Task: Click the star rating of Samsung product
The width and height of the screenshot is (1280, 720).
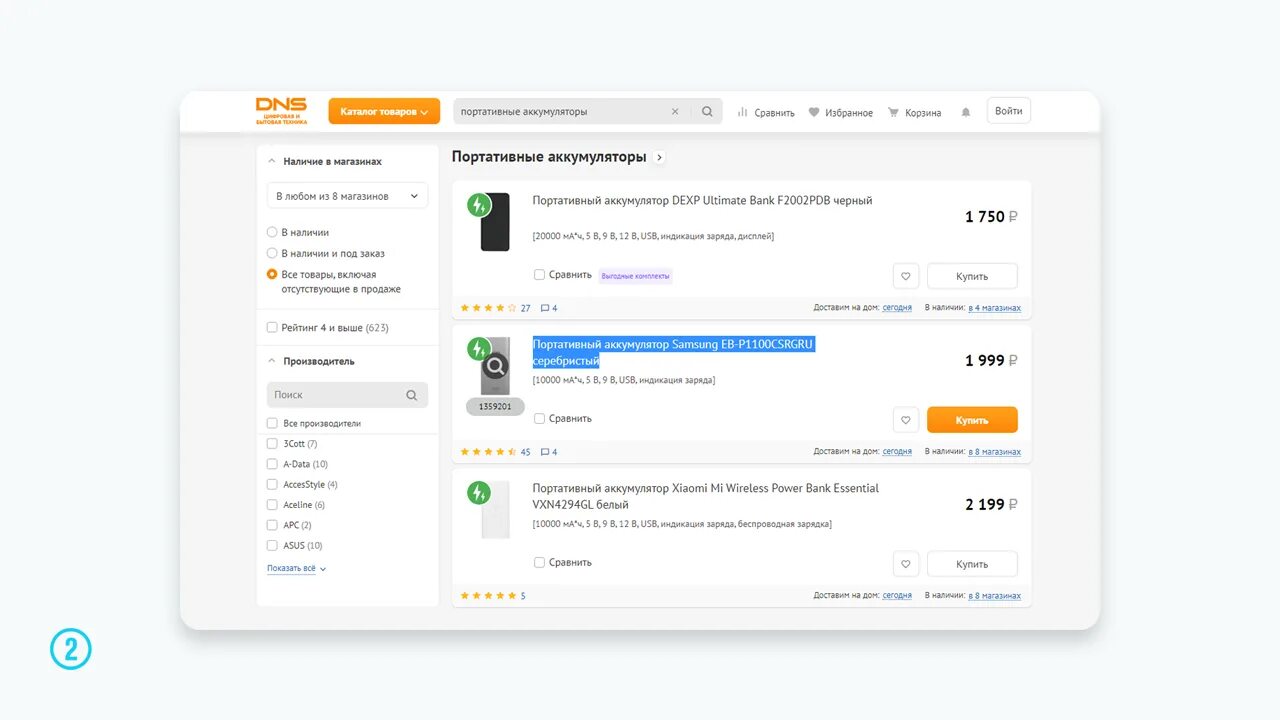Action: click(488, 452)
